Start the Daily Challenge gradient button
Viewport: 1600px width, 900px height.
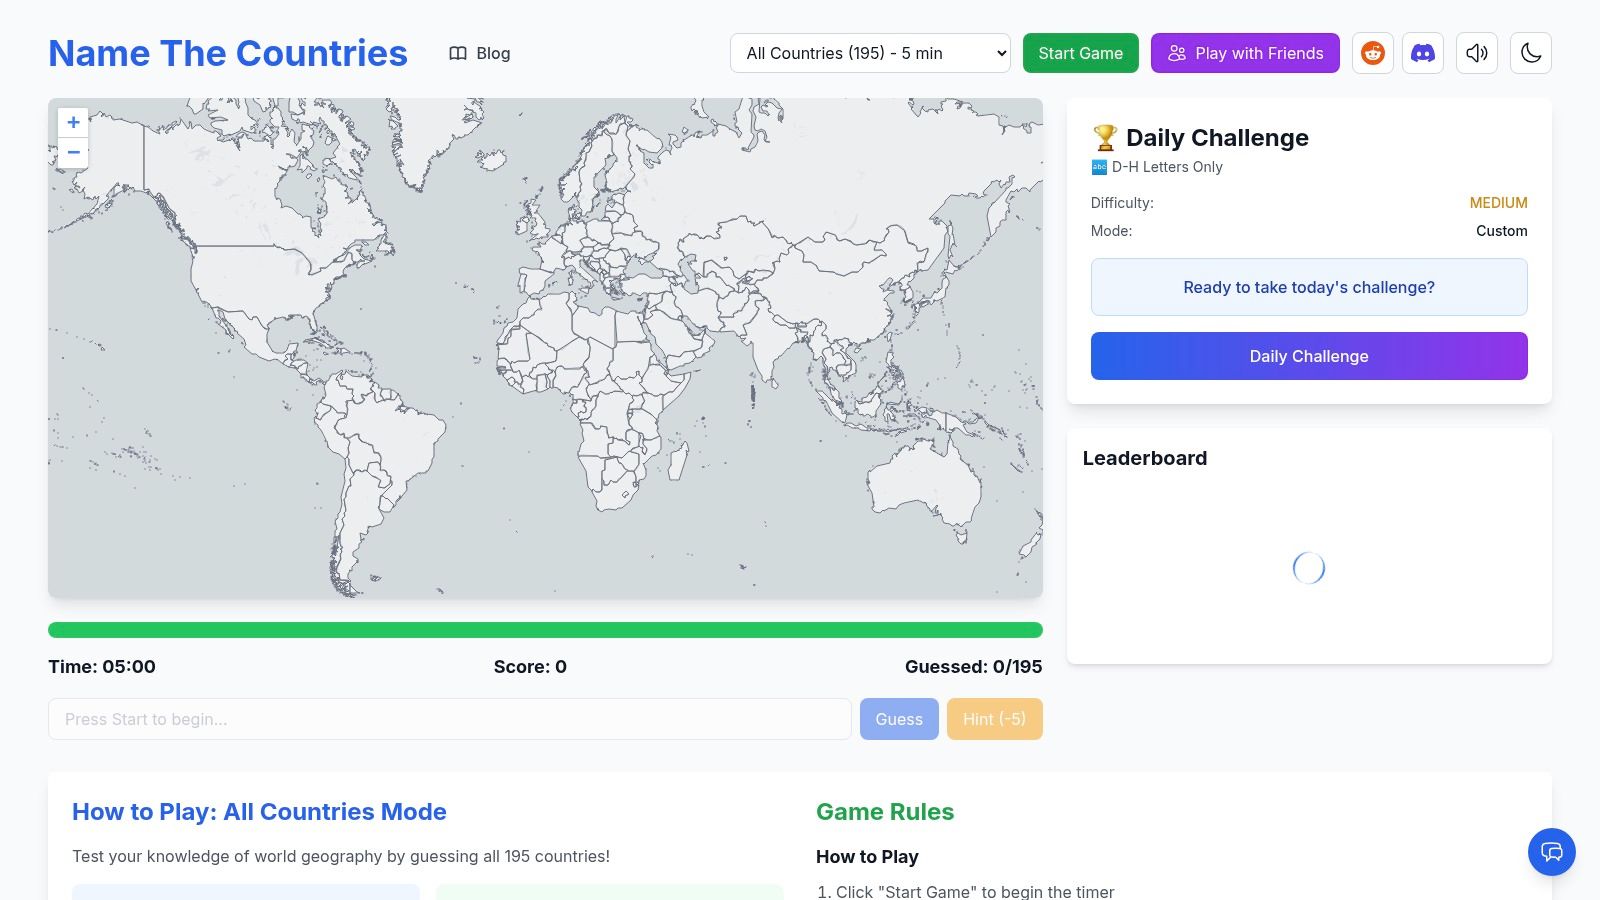(1308, 356)
